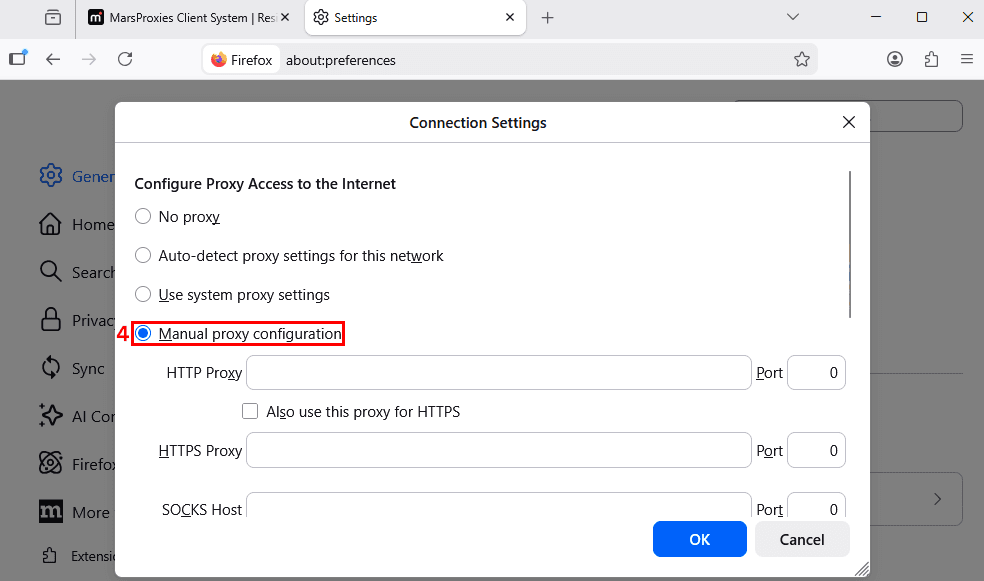984x581 pixels.
Task: Go back one page
Action: (53, 59)
